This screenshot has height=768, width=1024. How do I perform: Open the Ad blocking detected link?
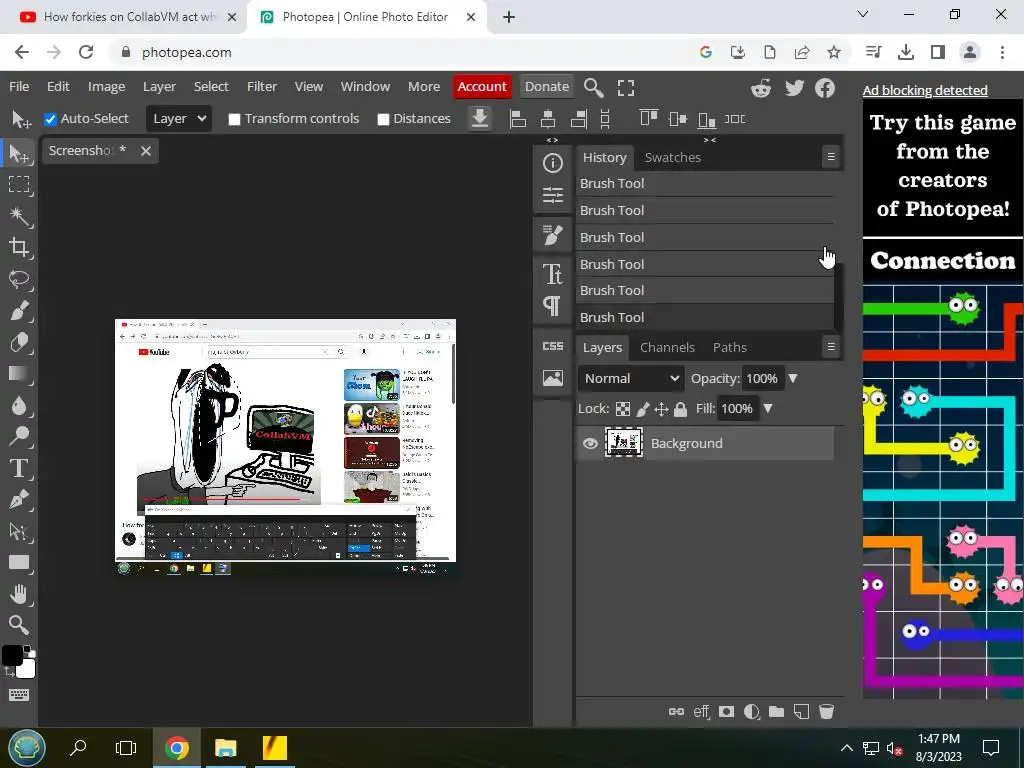925,91
